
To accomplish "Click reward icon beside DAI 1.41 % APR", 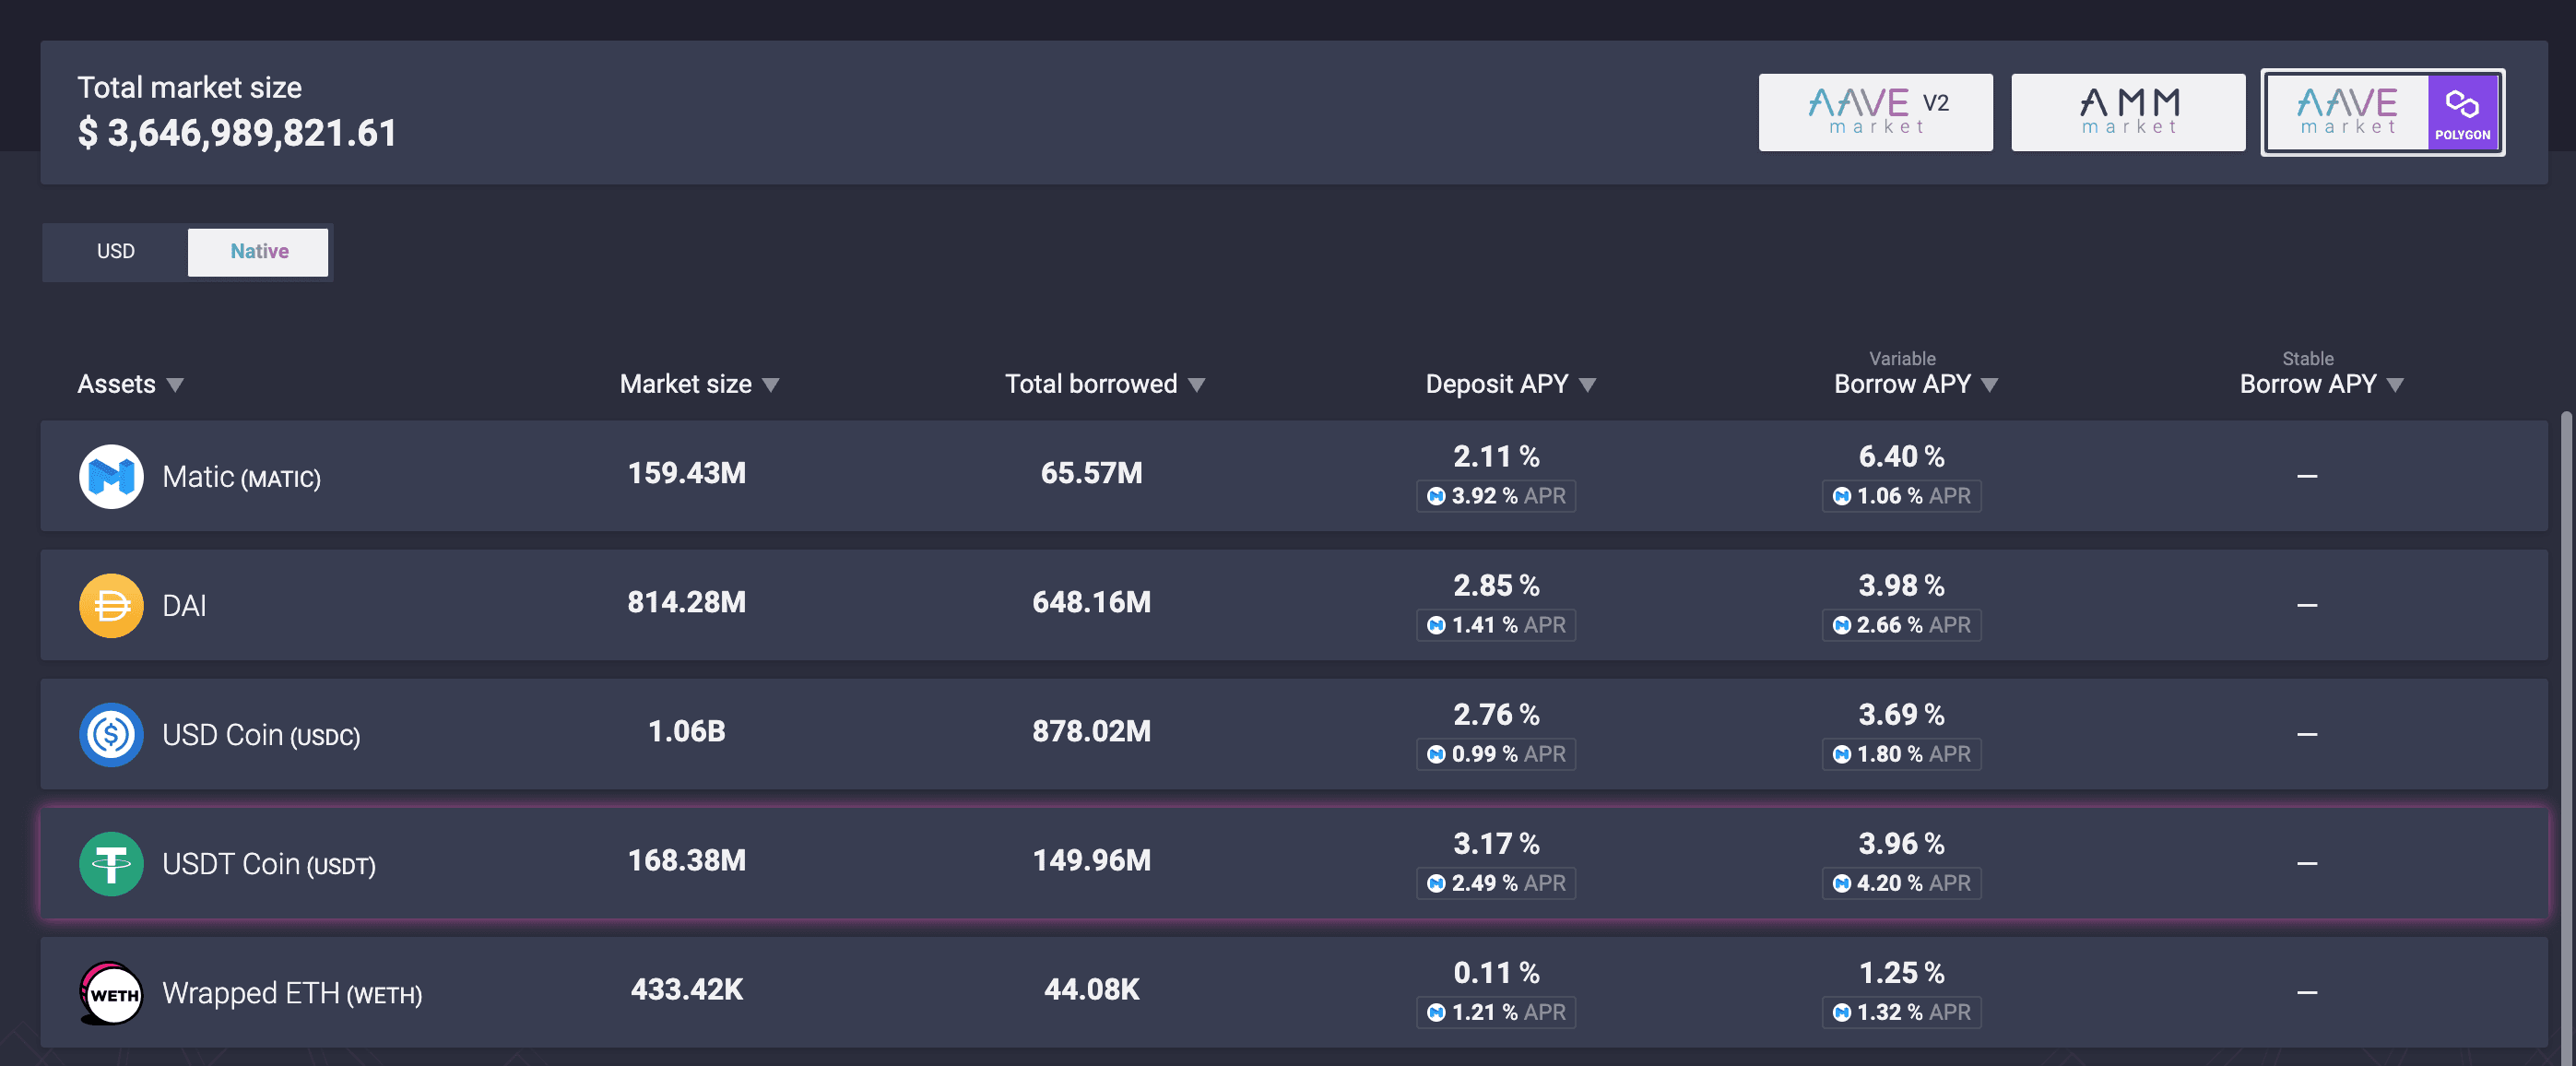I will point(1436,625).
